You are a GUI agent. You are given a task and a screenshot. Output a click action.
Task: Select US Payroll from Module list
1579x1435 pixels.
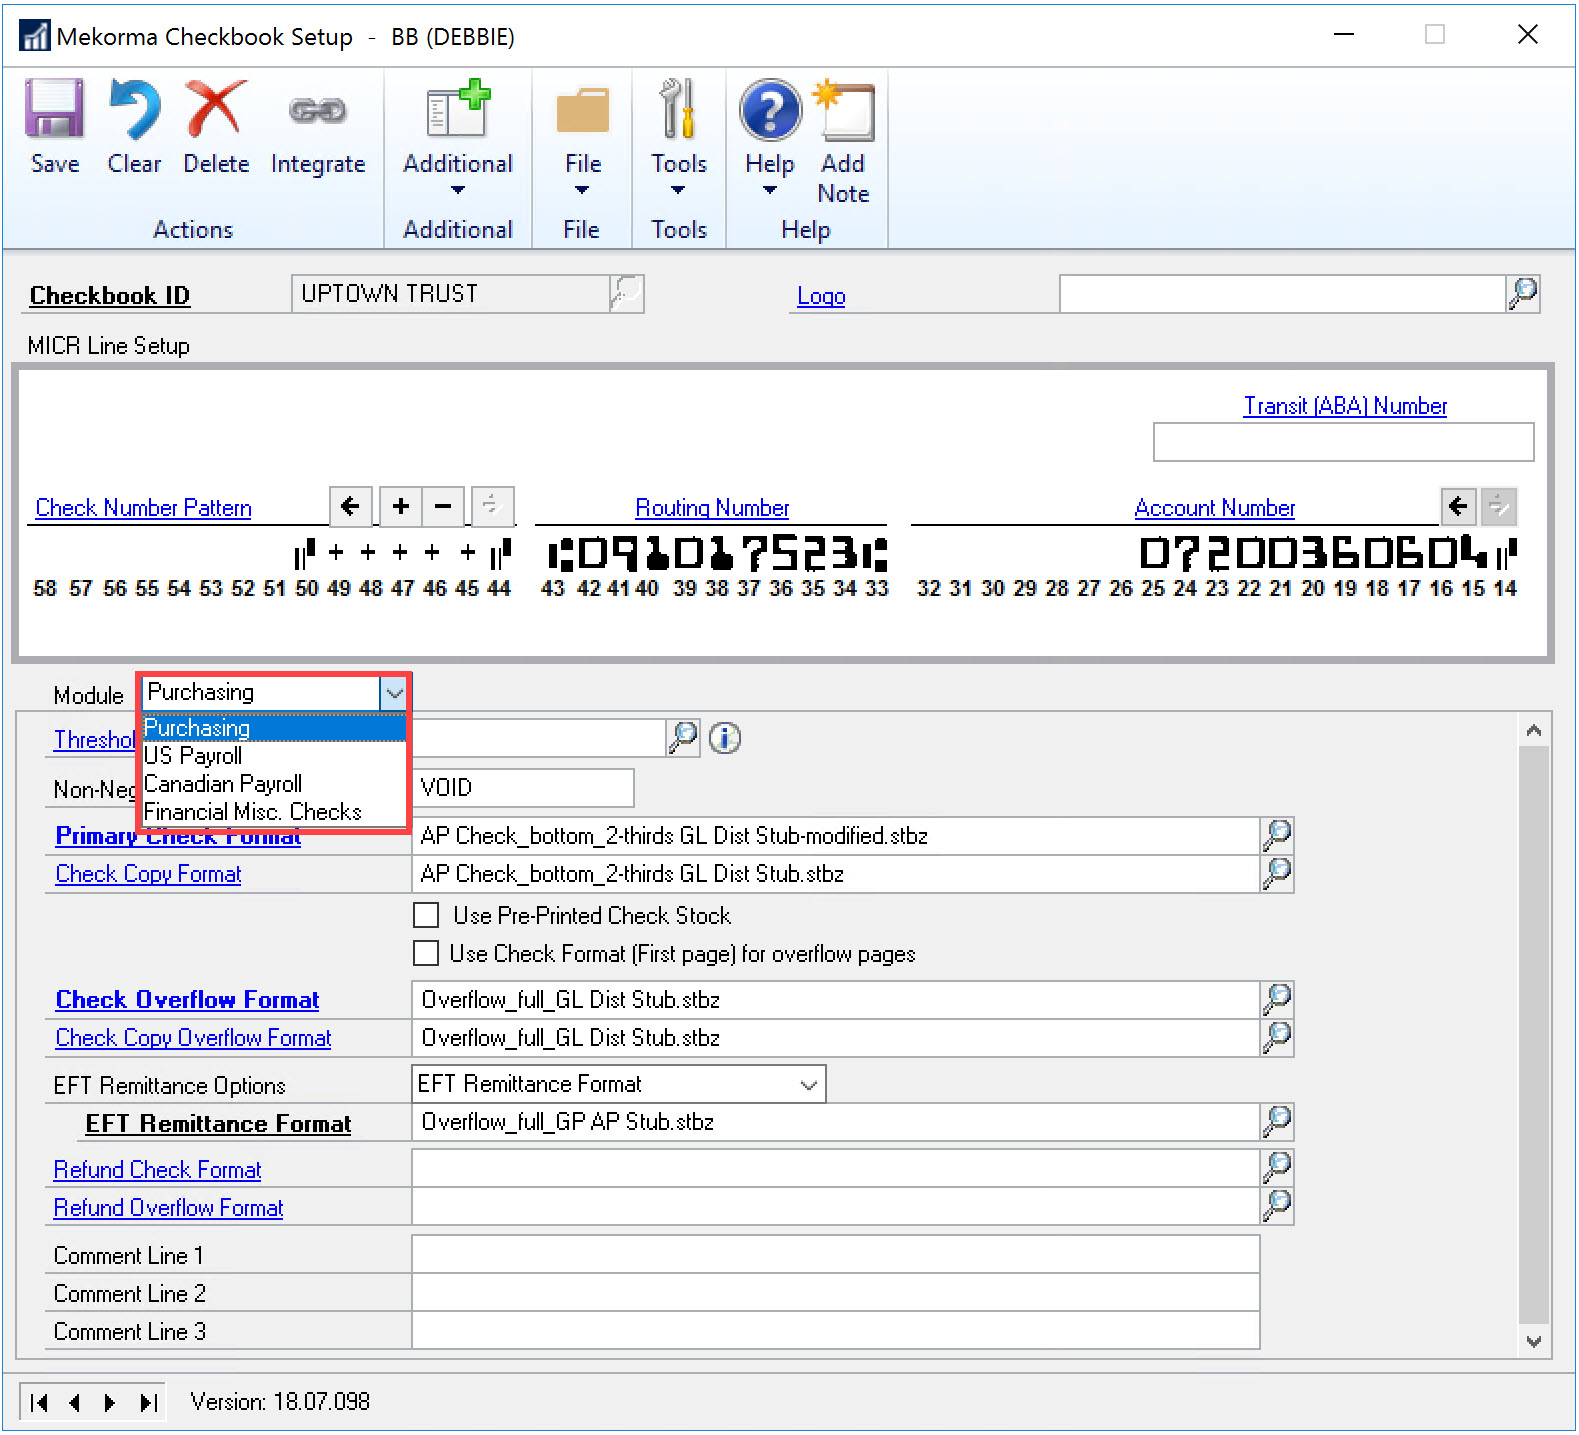193,756
